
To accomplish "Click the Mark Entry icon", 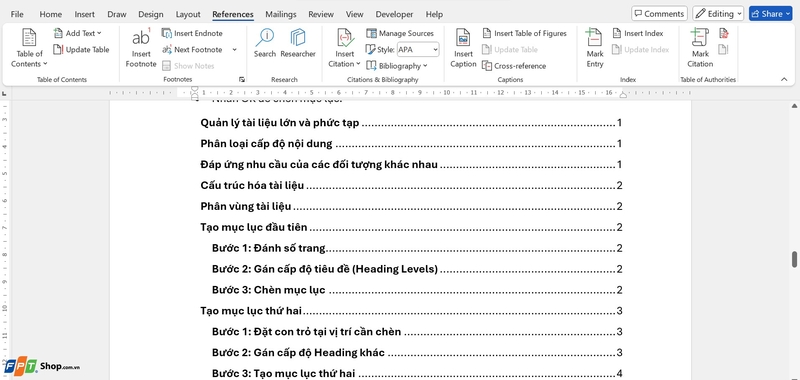I will coord(594,38).
